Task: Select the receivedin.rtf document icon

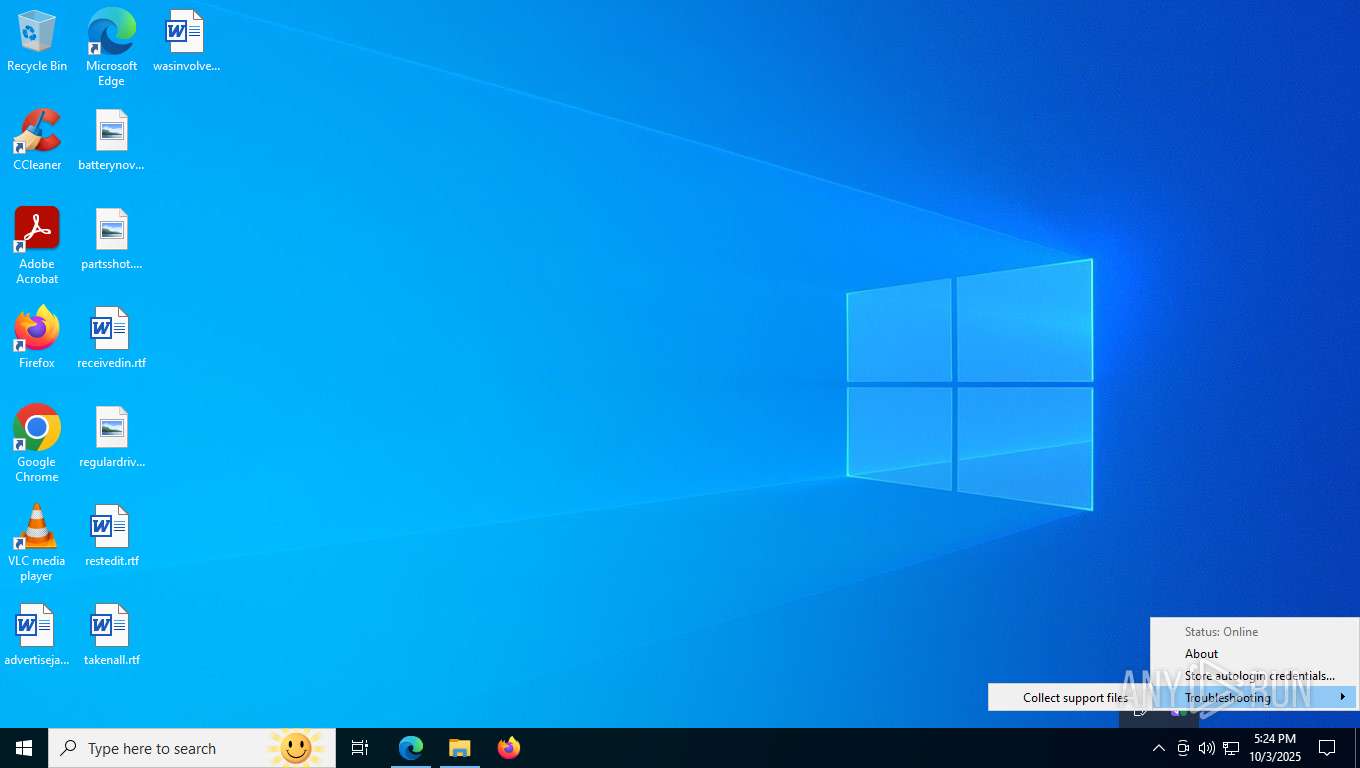Action: (111, 338)
